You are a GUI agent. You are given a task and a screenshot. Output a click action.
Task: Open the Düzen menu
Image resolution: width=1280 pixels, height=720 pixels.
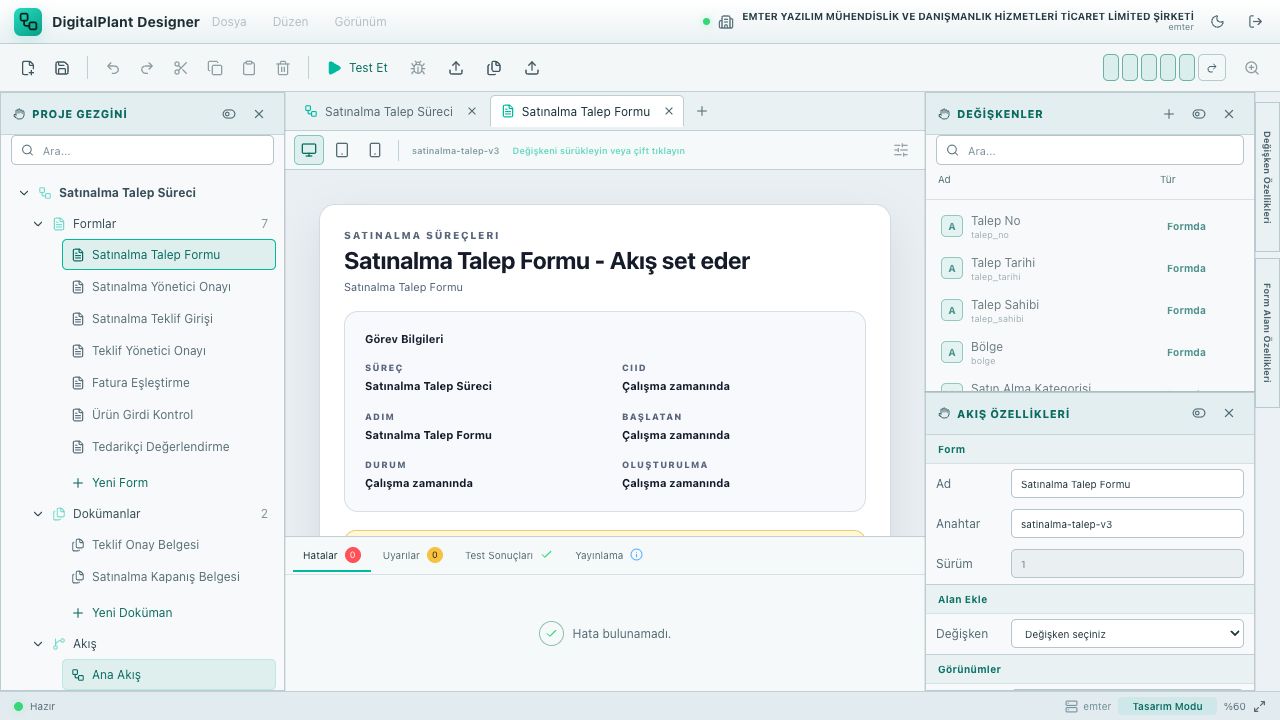click(x=291, y=21)
